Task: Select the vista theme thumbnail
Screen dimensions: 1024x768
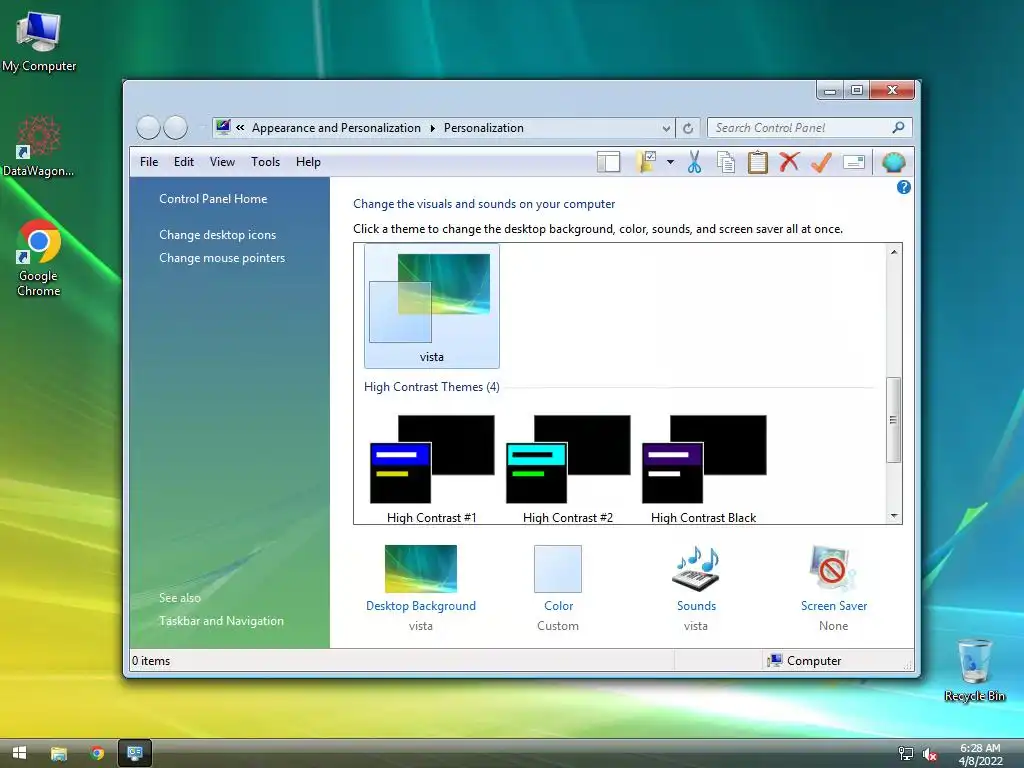Action: [432, 306]
